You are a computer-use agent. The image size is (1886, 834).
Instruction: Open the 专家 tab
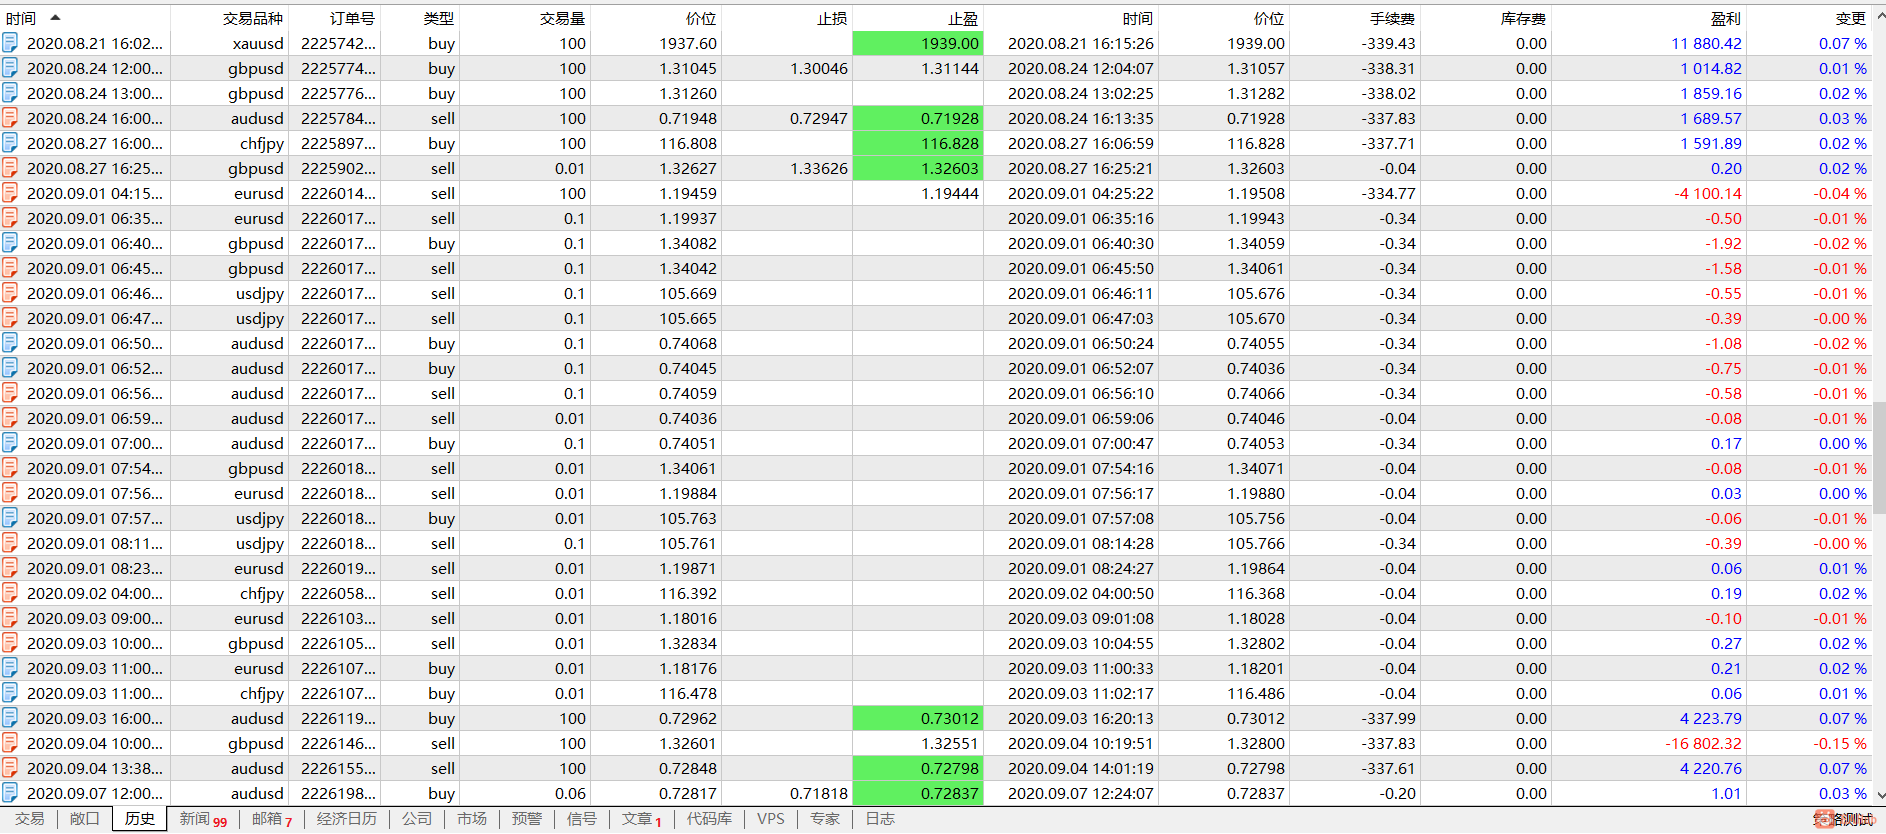[x=825, y=819]
